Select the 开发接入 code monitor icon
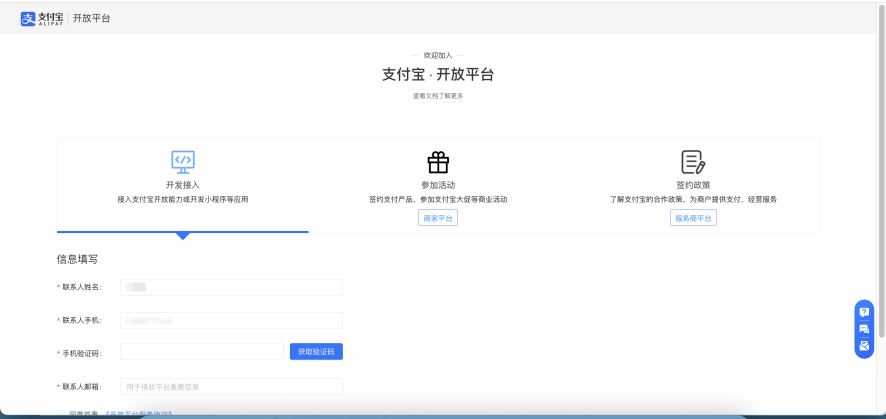886x419 pixels. coord(183,162)
